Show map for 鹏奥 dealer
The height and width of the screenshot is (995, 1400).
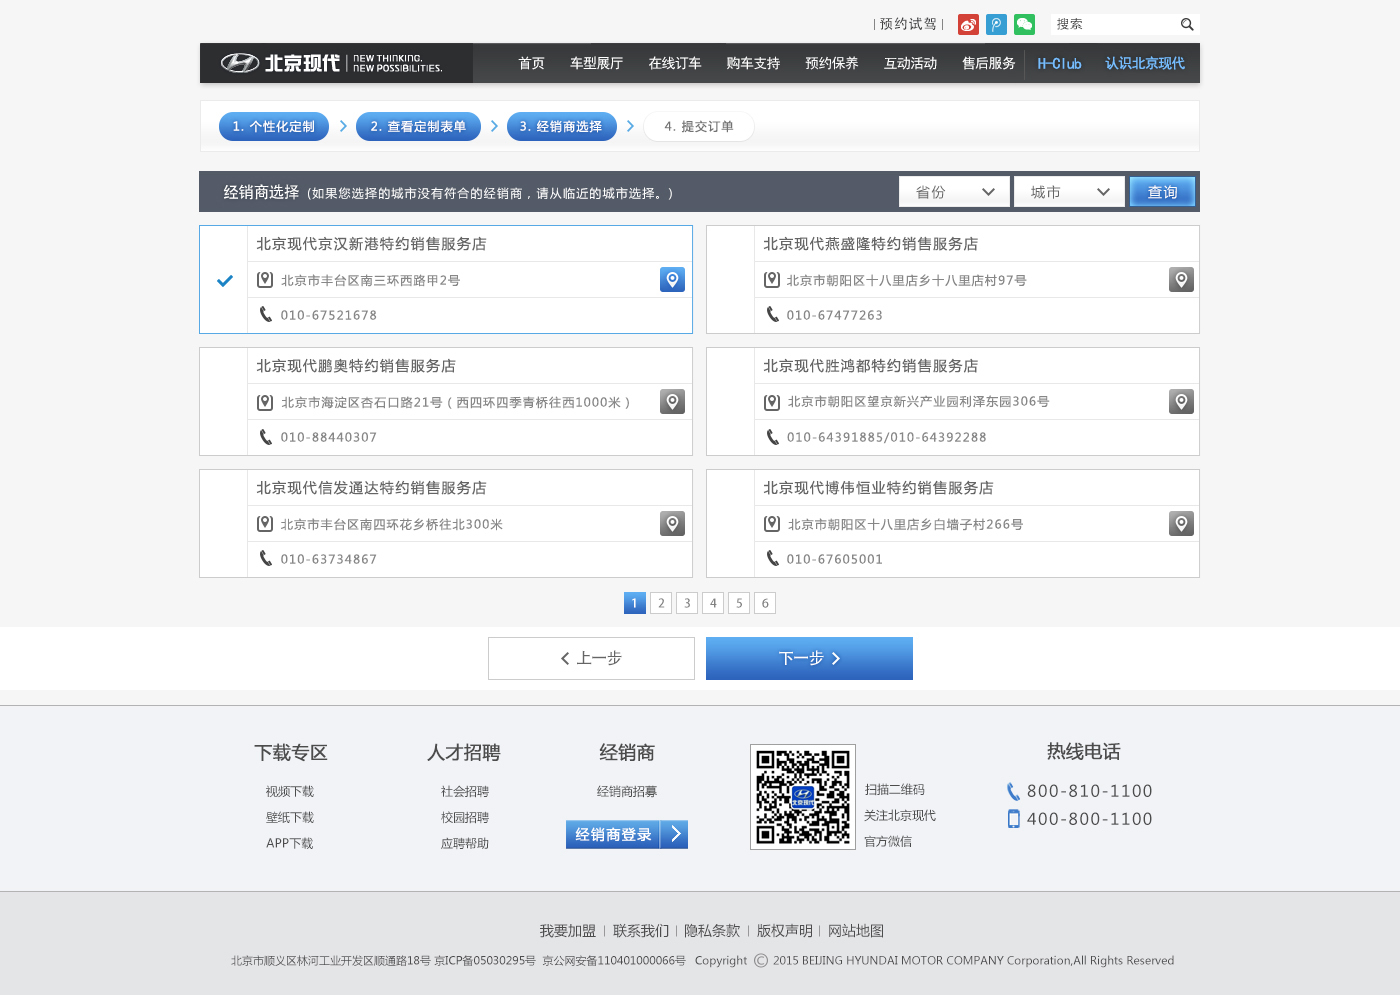(x=672, y=402)
